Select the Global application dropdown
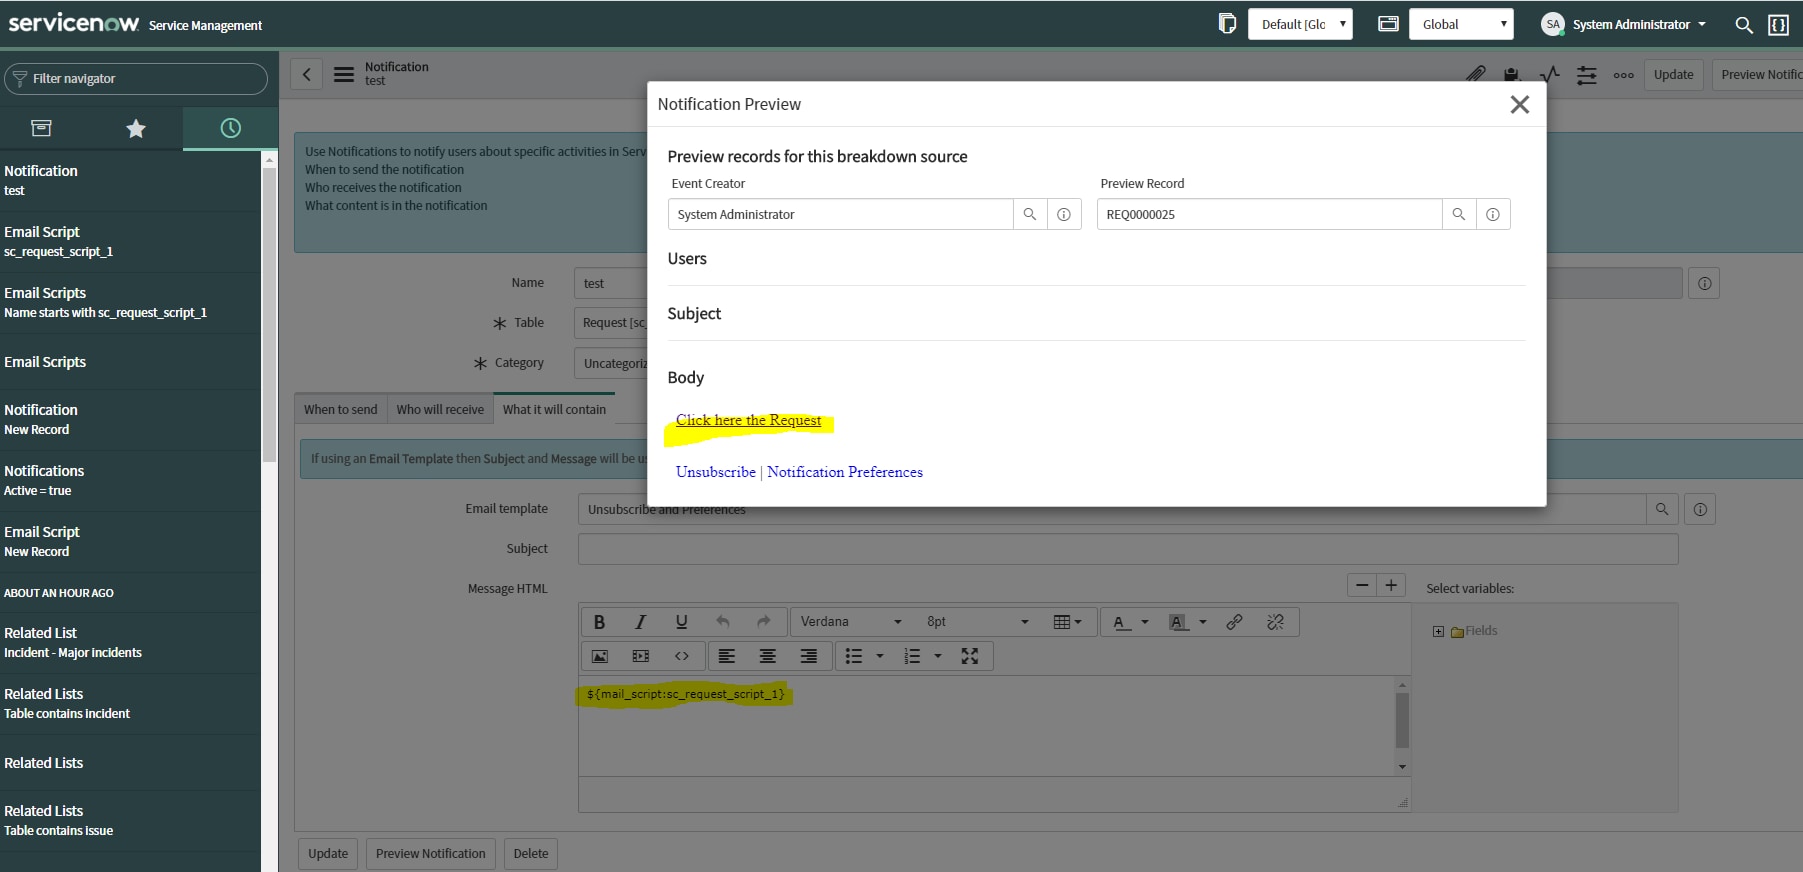1803x872 pixels. pos(1461,24)
